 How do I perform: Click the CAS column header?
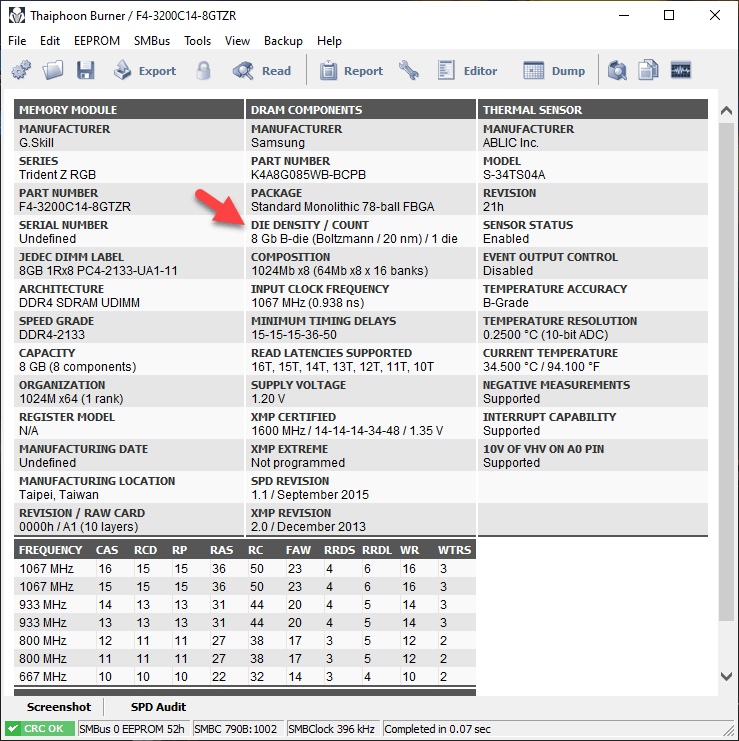coord(107,551)
